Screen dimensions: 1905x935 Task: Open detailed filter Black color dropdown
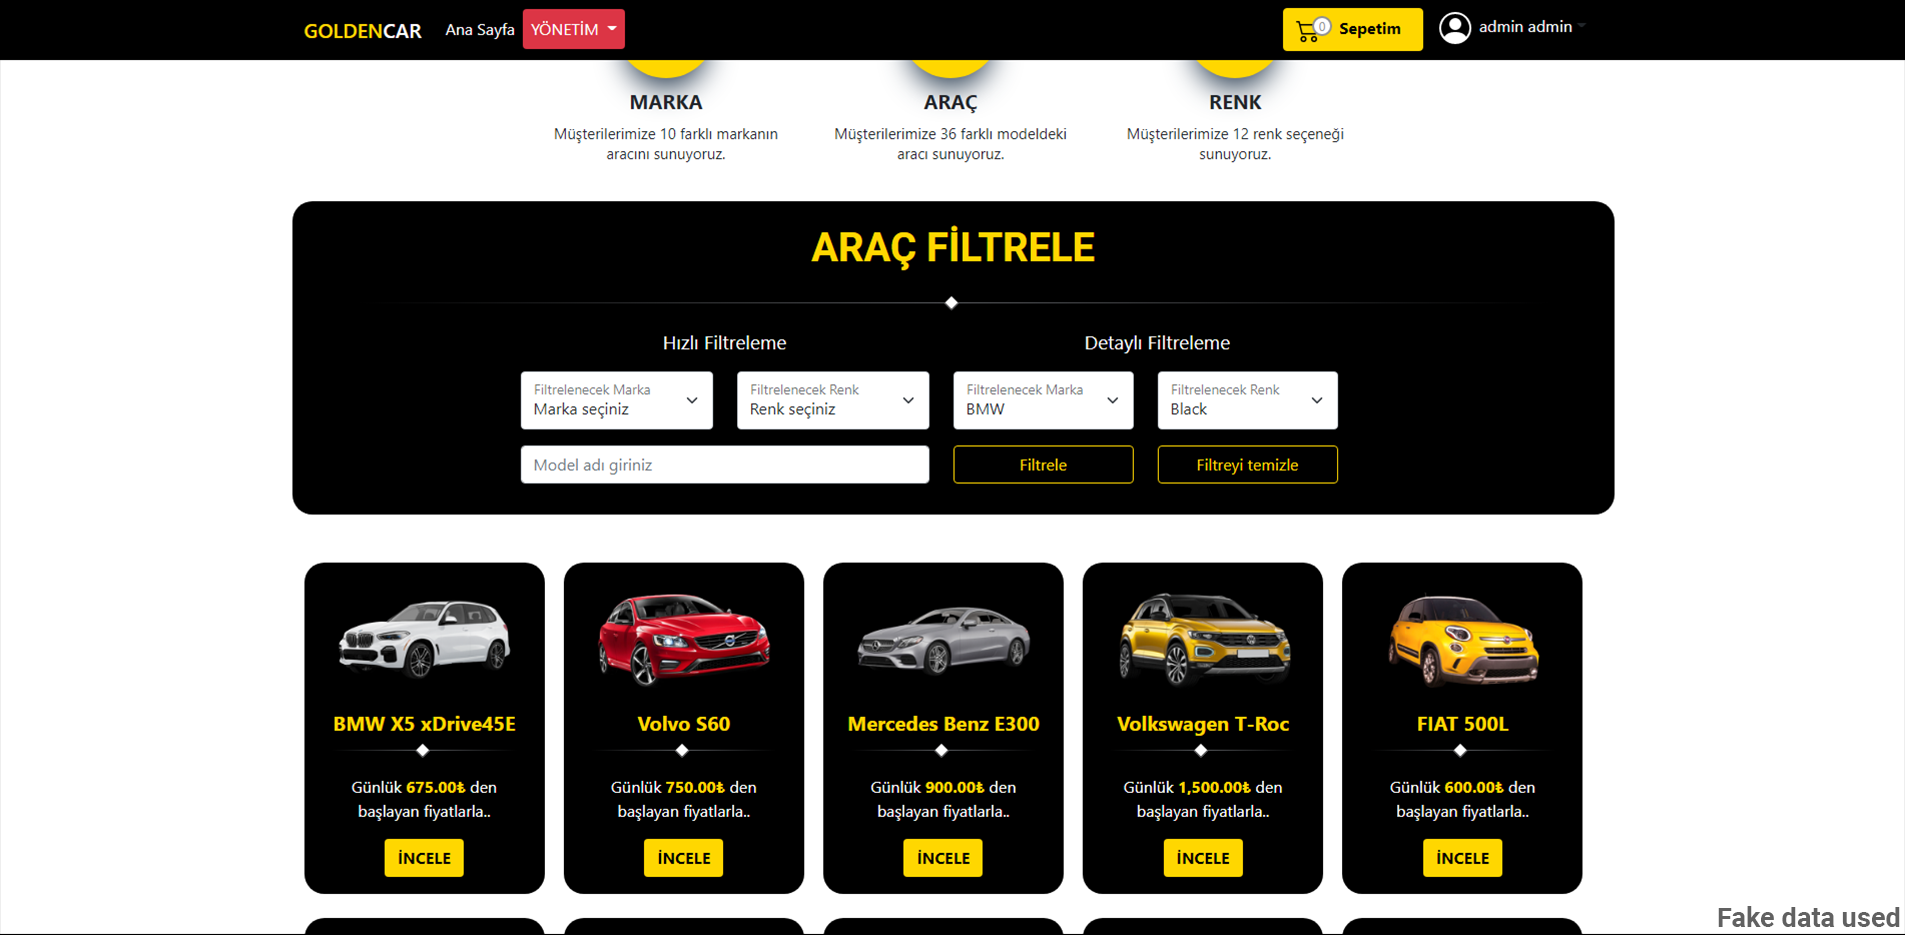point(1247,400)
